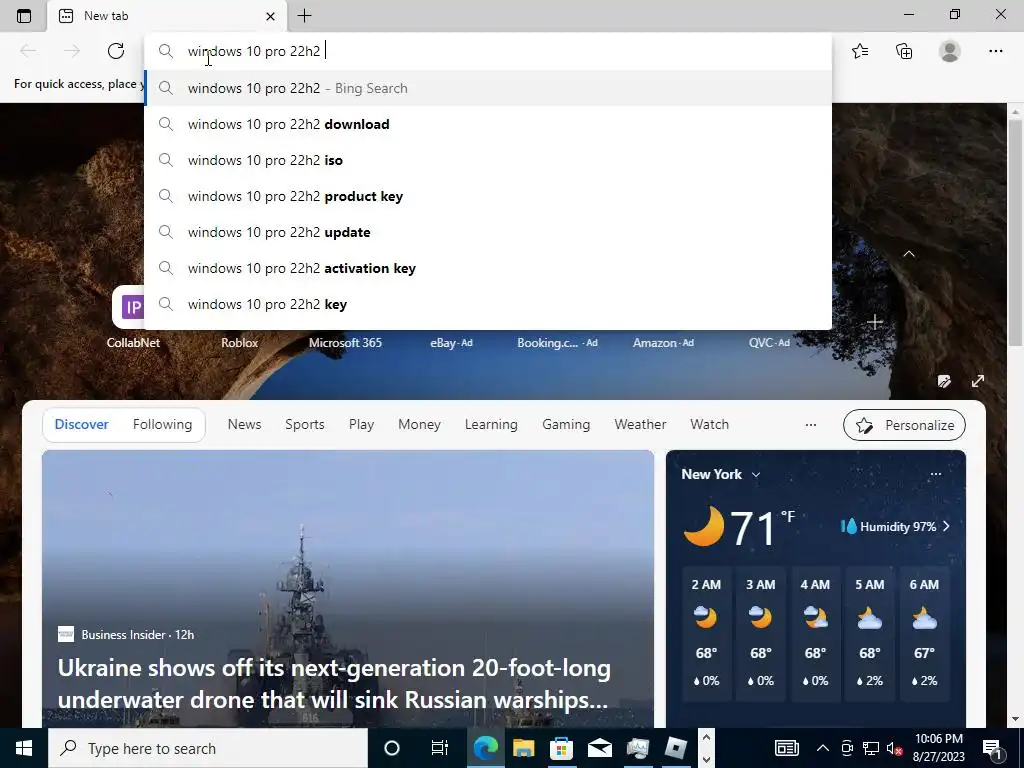Click the taskbar search box
This screenshot has height=768, width=1024.
(x=208, y=748)
